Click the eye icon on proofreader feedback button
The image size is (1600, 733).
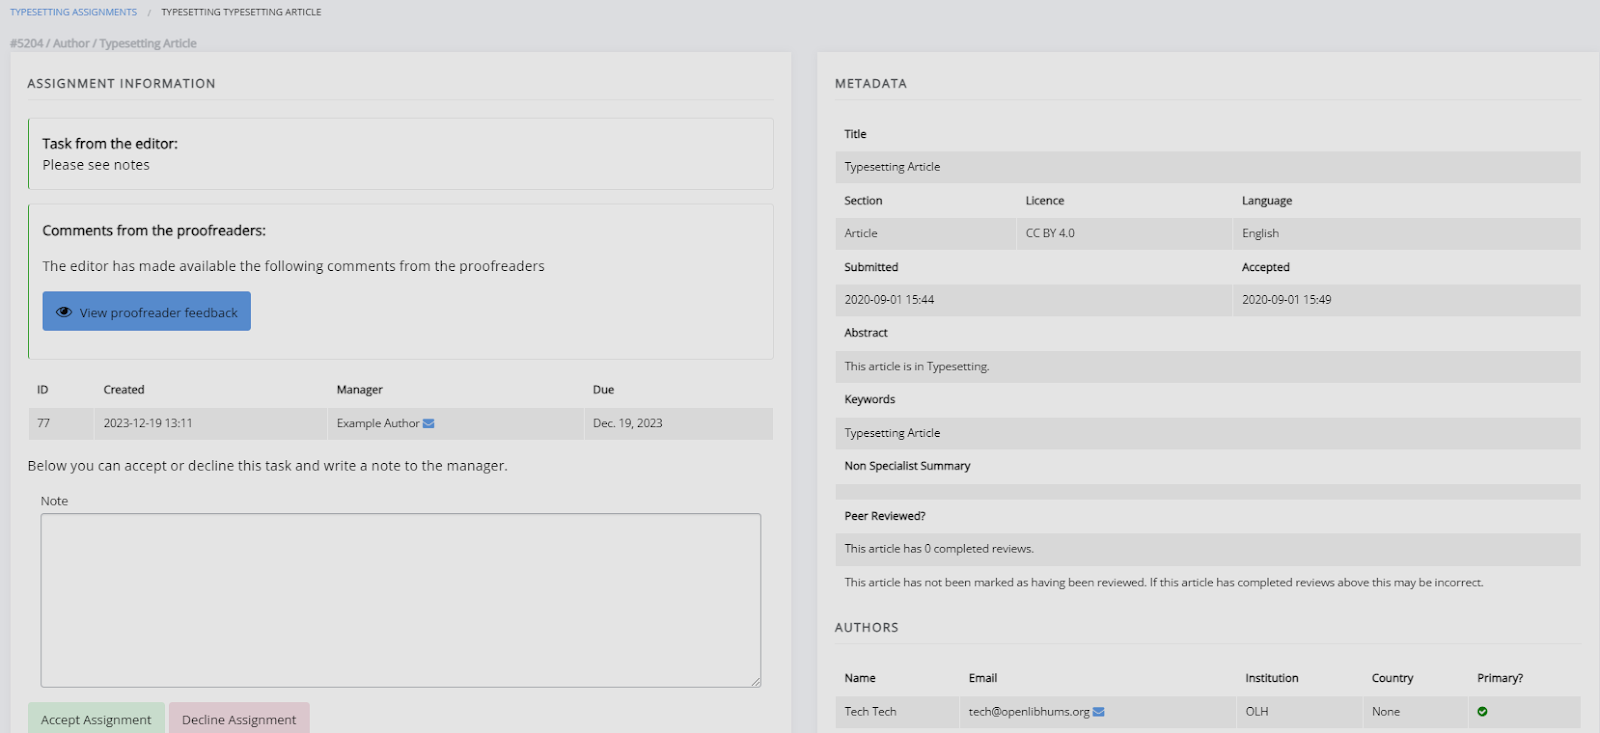point(64,312)
